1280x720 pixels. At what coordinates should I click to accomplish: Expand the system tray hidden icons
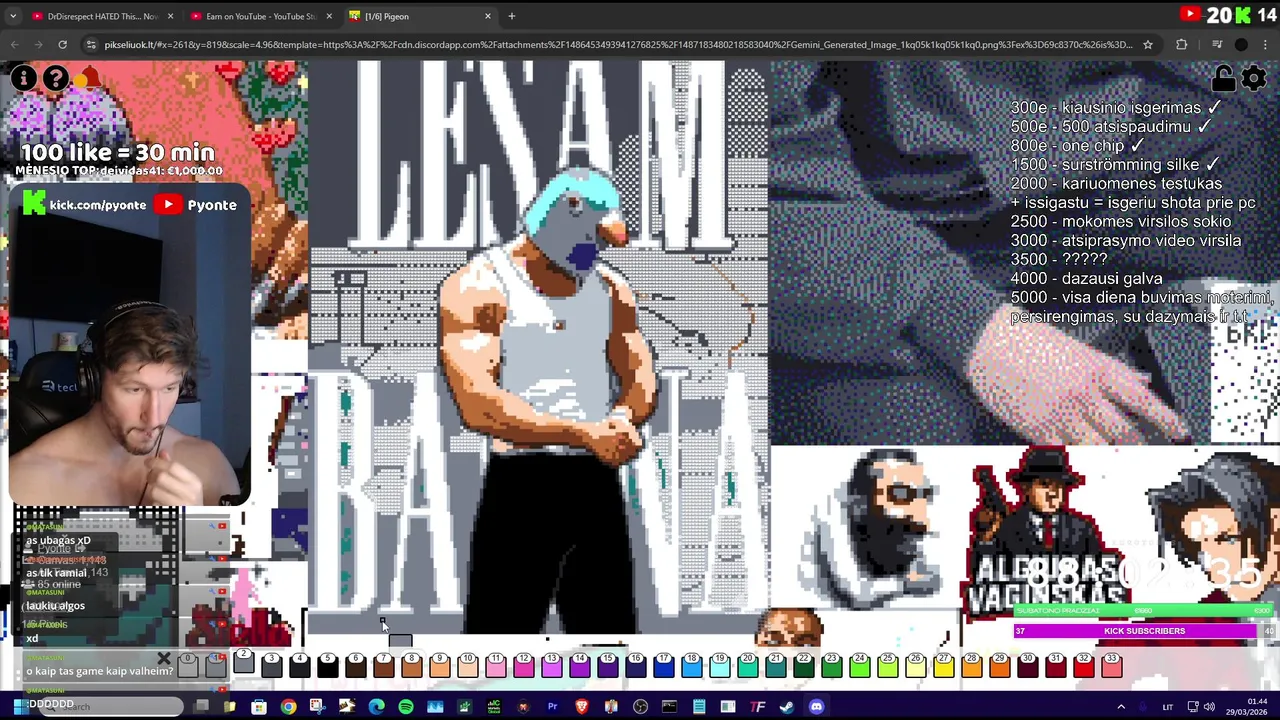1121,707
